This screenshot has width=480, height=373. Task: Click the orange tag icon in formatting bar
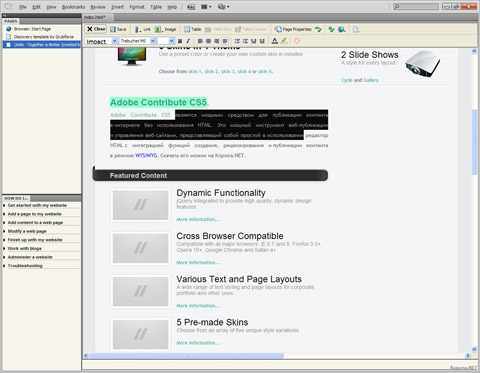297,41
